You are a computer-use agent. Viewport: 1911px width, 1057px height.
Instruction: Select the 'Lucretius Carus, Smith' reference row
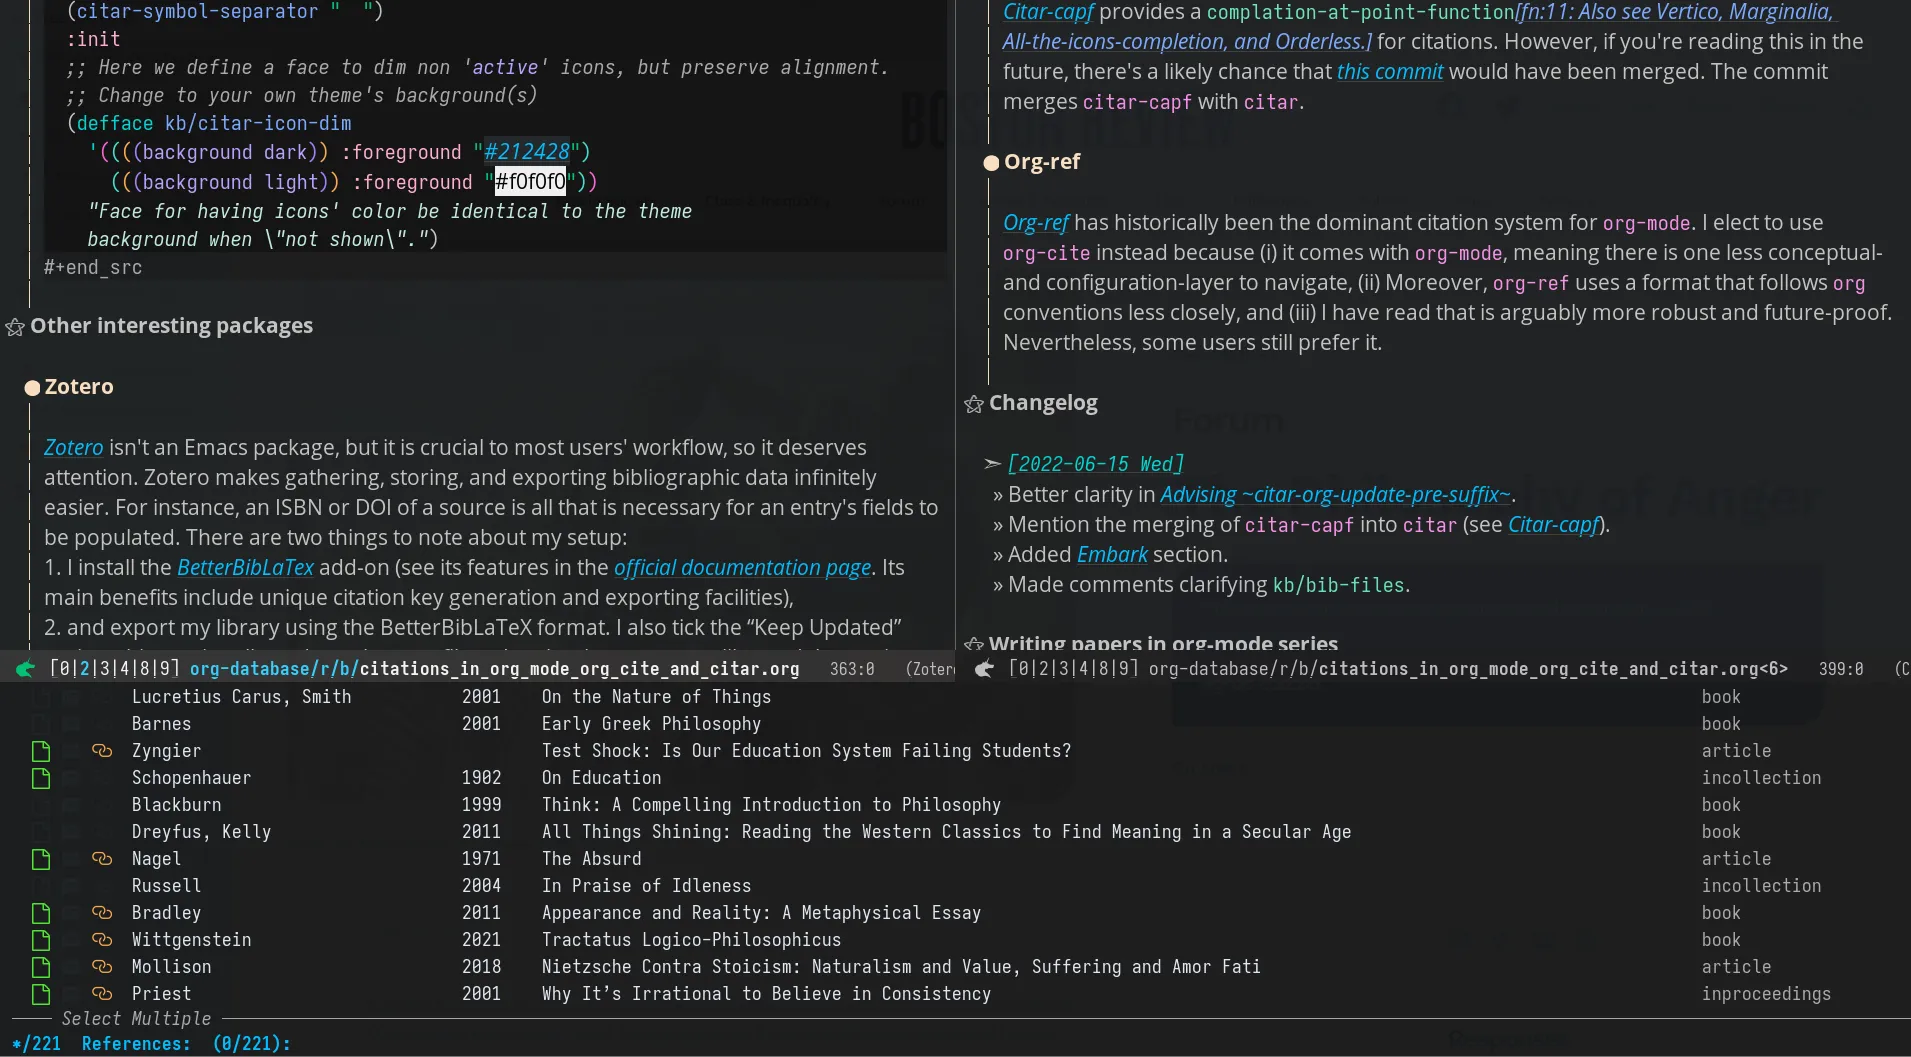coord(955,697)
